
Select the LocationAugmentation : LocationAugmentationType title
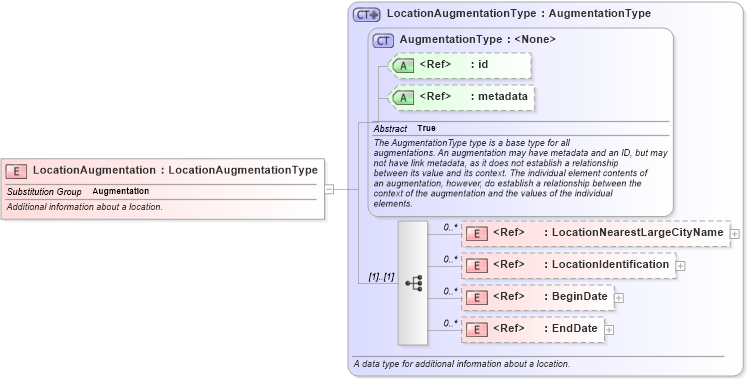[x=175, y=170]
